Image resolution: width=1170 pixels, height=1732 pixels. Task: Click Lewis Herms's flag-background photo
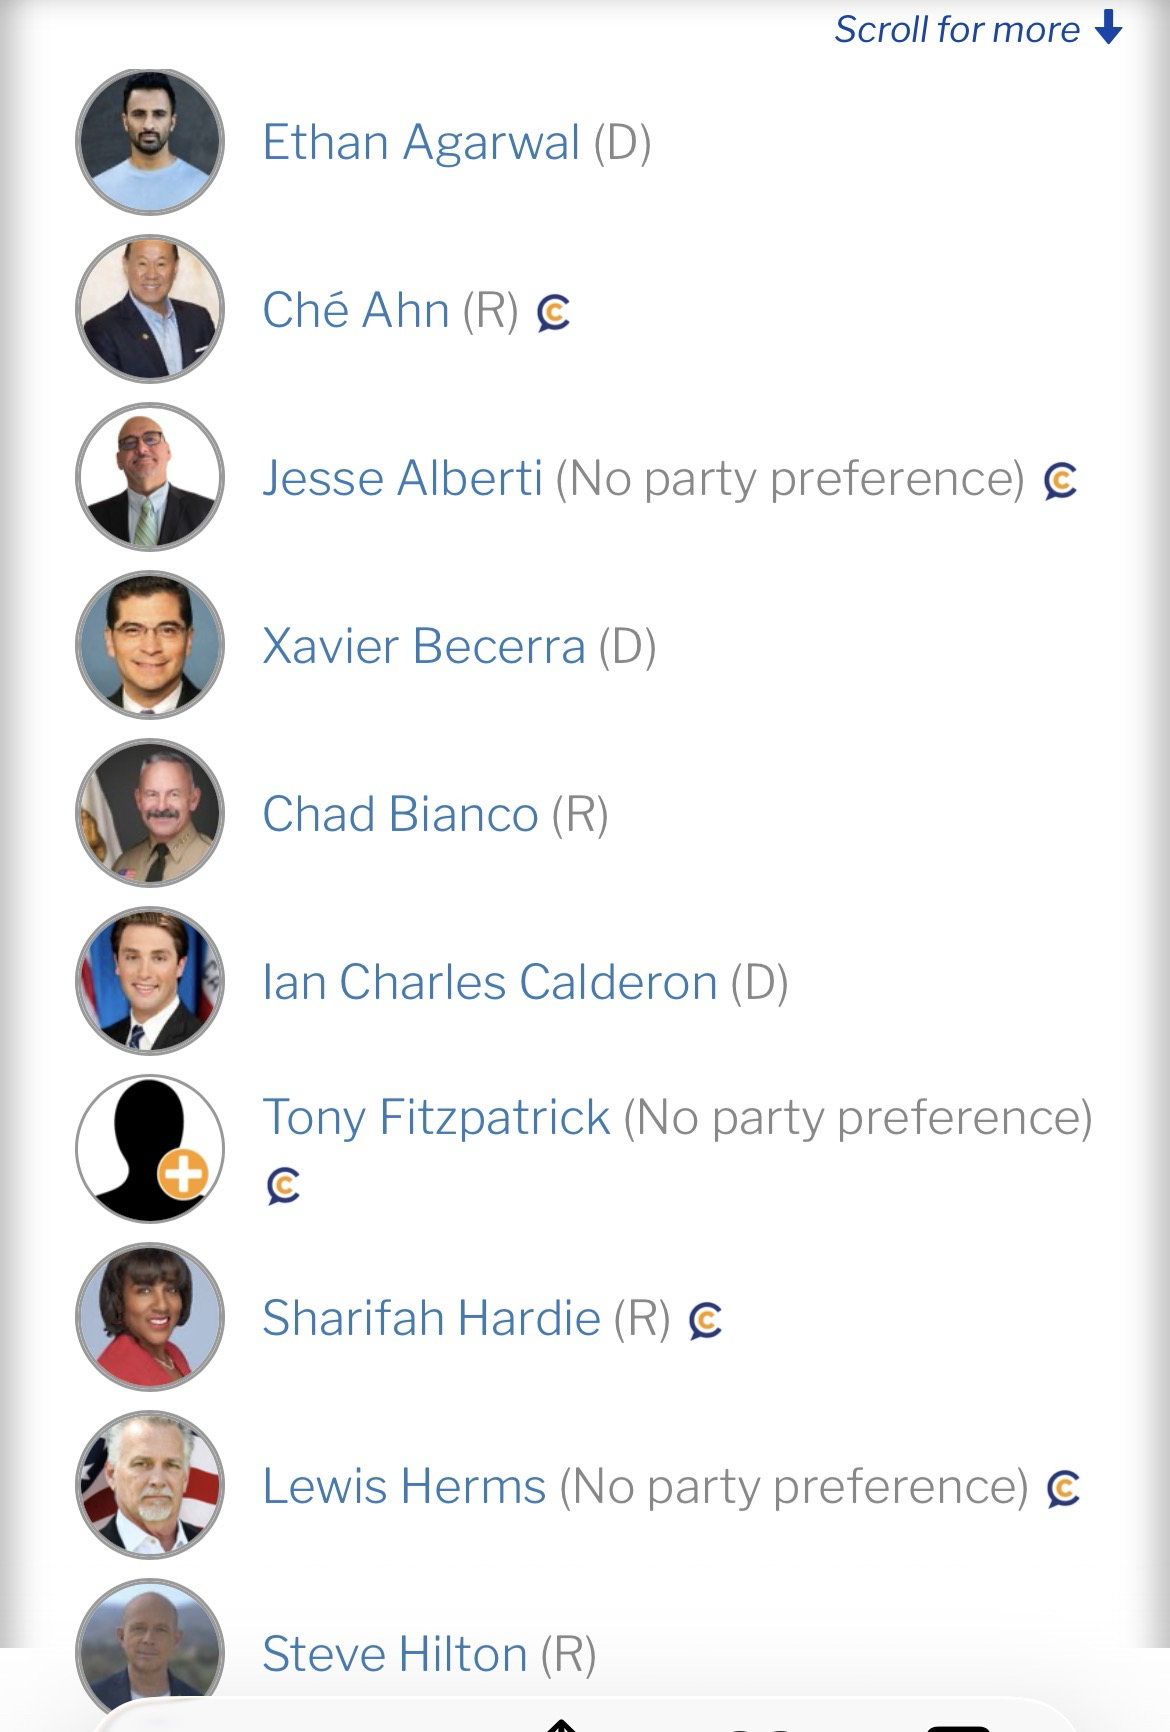(150, 1485)
